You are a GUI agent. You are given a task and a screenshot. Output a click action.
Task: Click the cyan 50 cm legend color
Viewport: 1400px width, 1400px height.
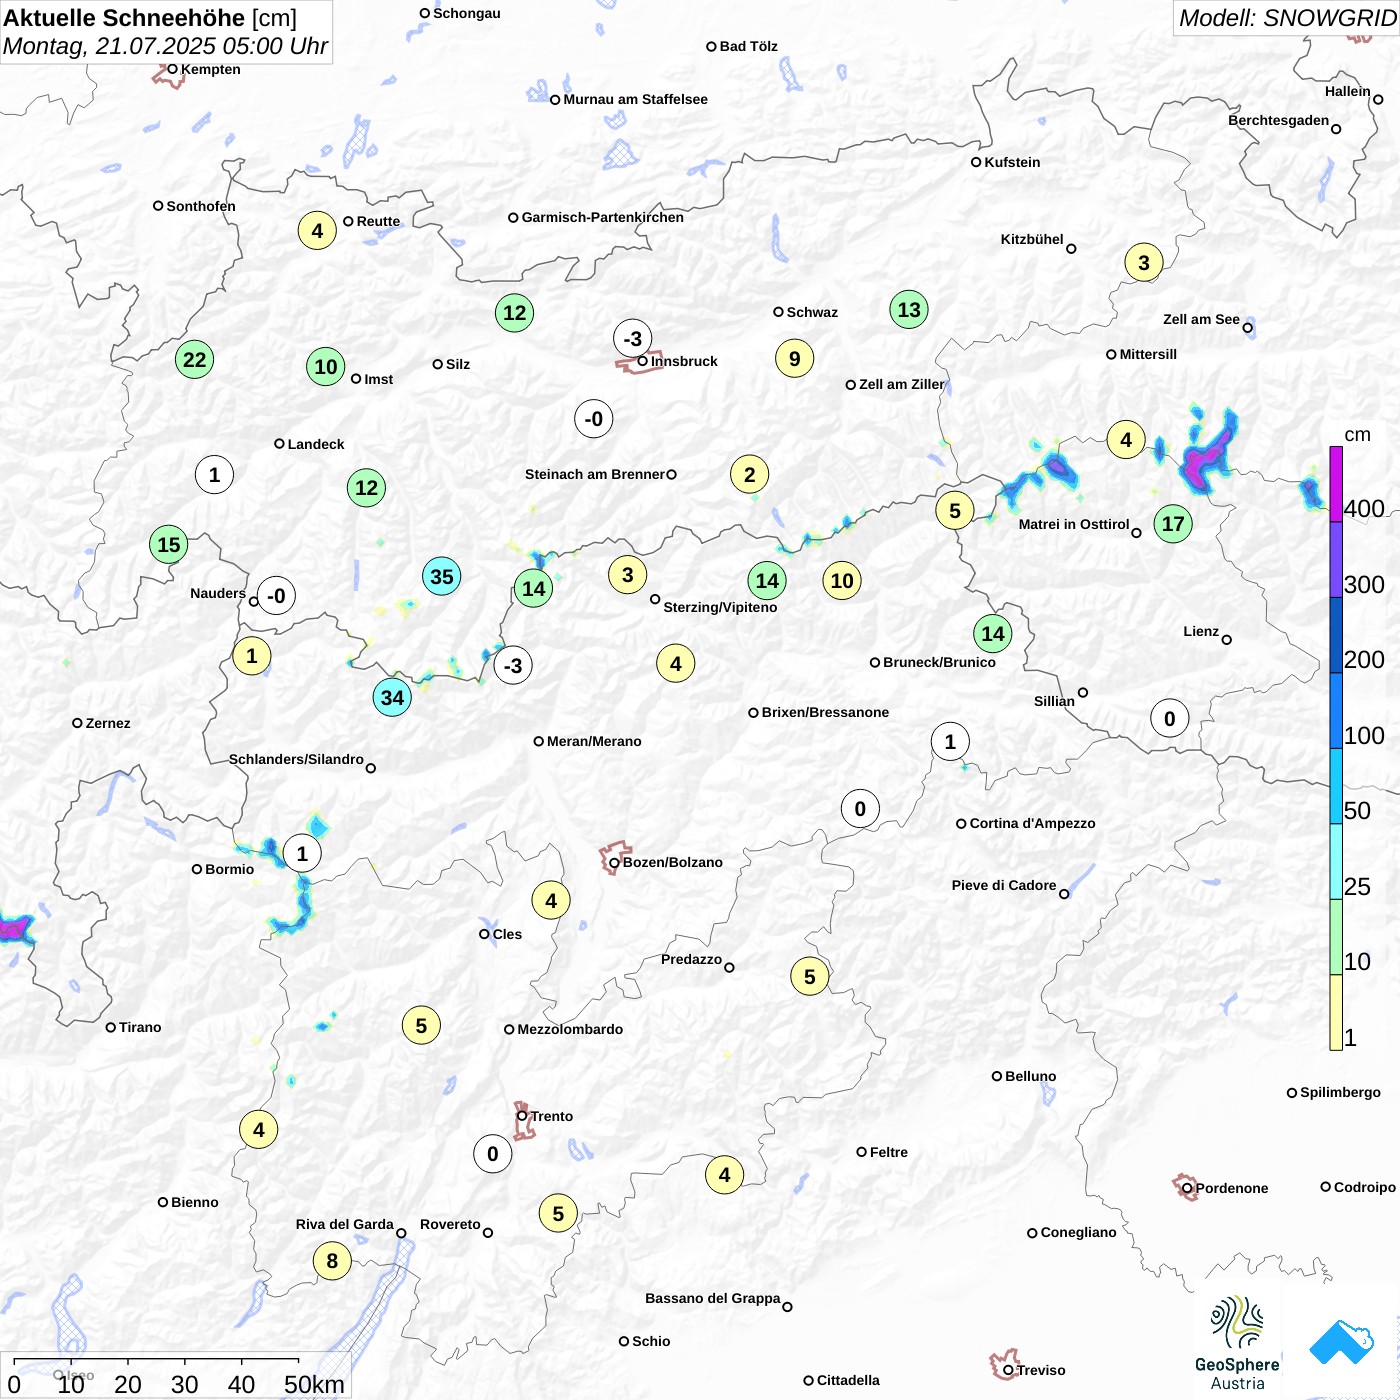click(1336, 786)
